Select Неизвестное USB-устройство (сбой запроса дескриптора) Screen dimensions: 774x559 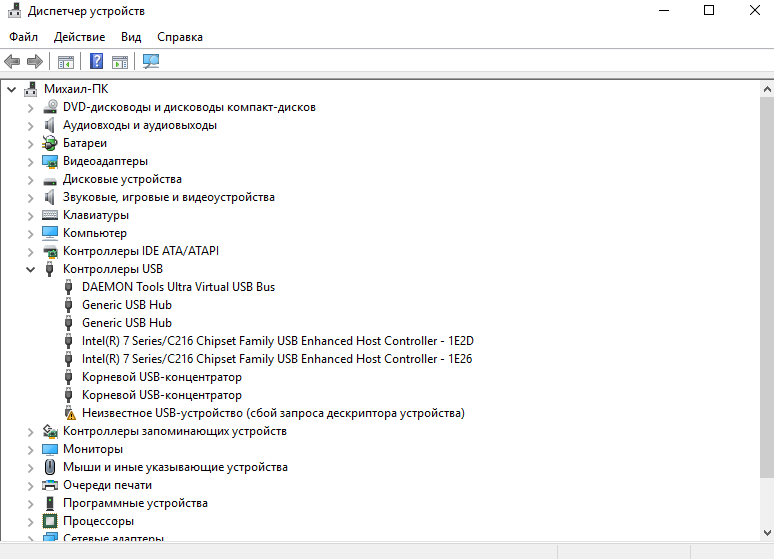click(x=273, y=413)
